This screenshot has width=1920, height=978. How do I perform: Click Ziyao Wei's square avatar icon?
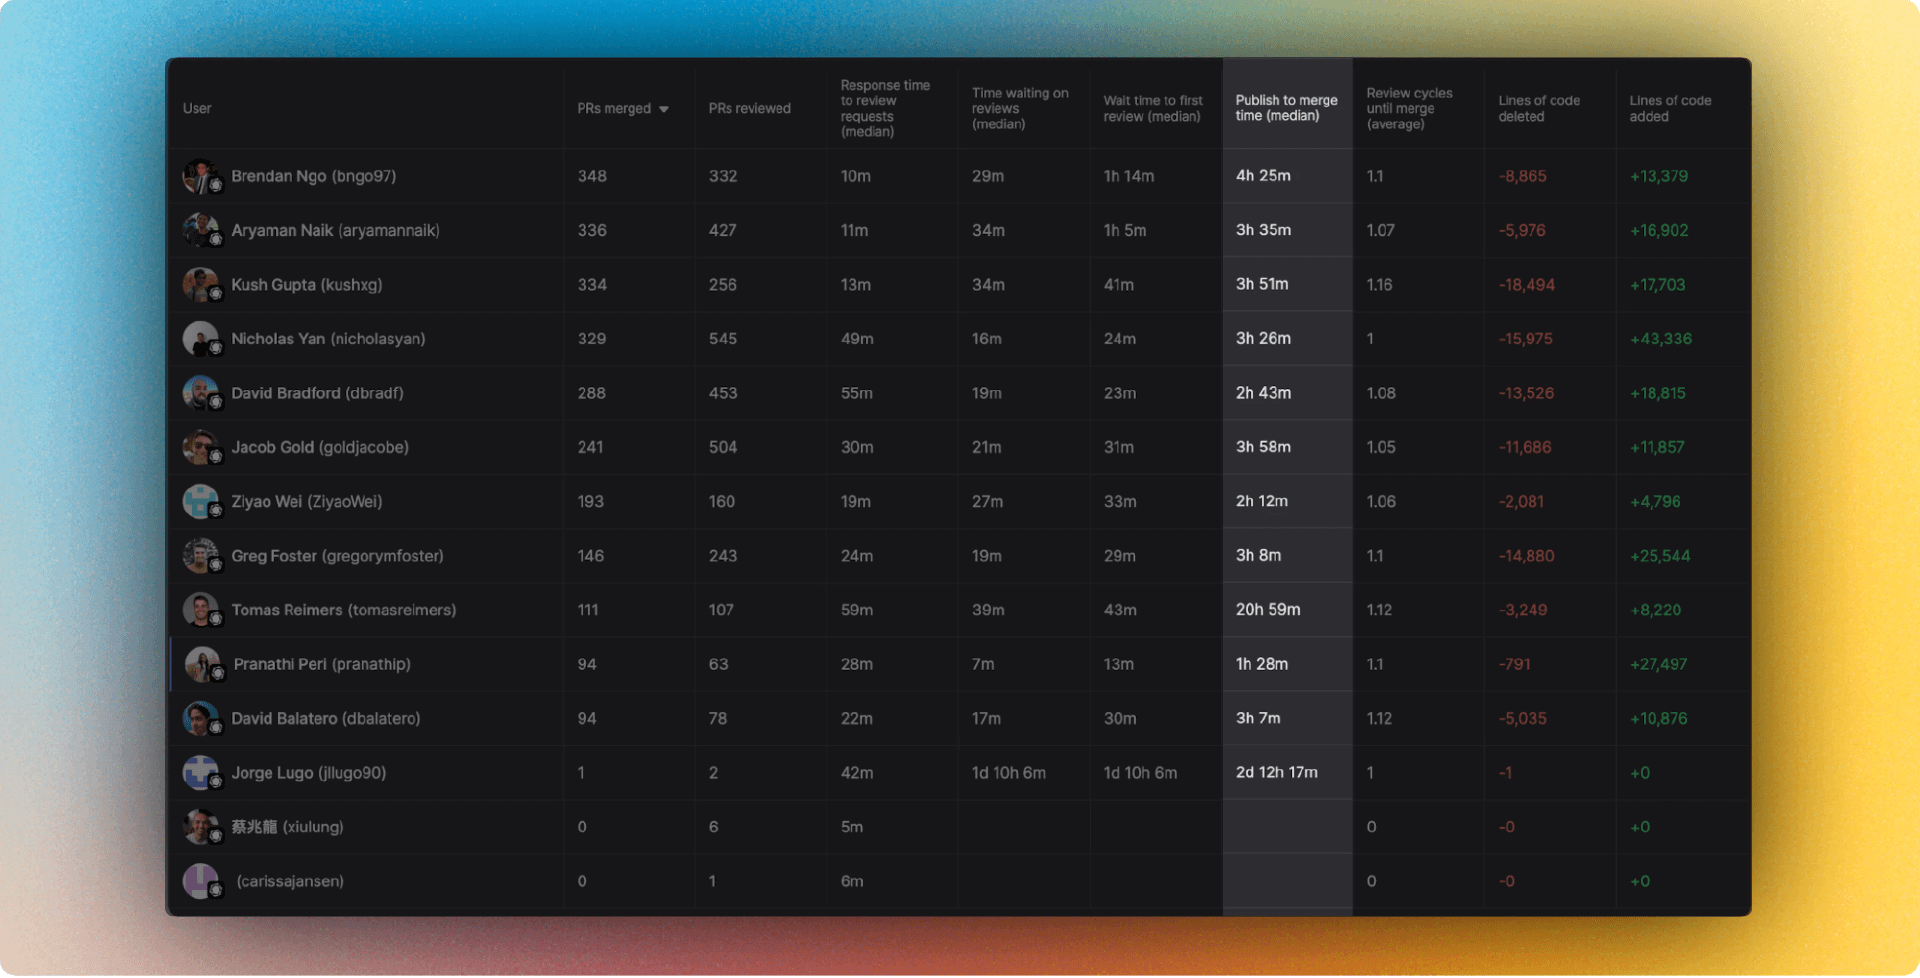(x=203, y=501)
